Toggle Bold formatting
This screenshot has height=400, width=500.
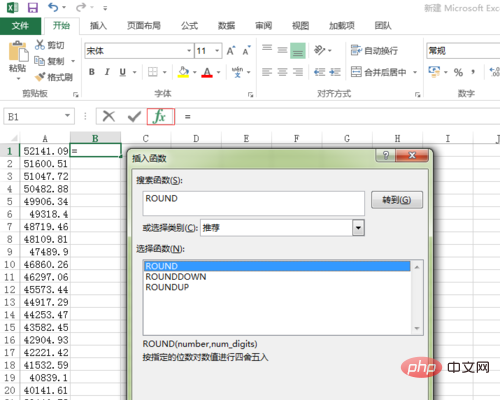(x=92, y=72)
